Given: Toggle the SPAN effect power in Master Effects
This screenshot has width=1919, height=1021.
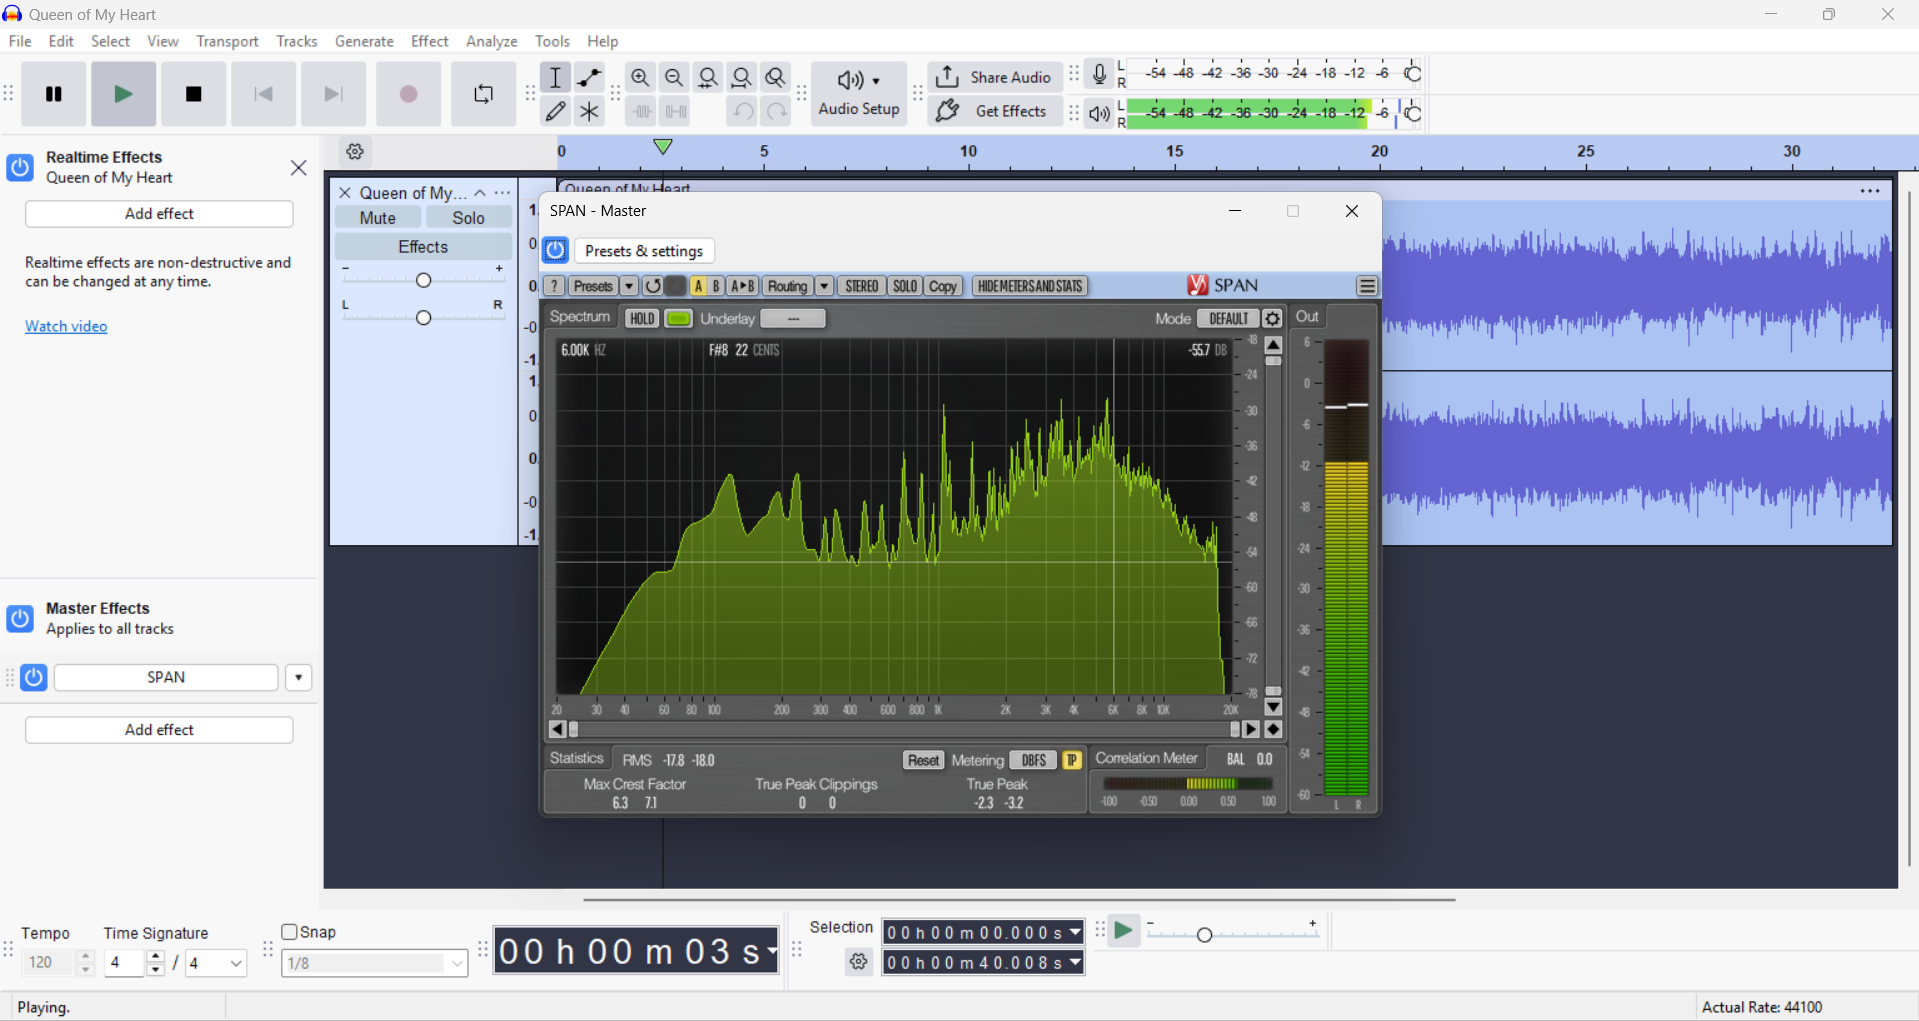Looking at the screenshot, I should coord(34,677).
